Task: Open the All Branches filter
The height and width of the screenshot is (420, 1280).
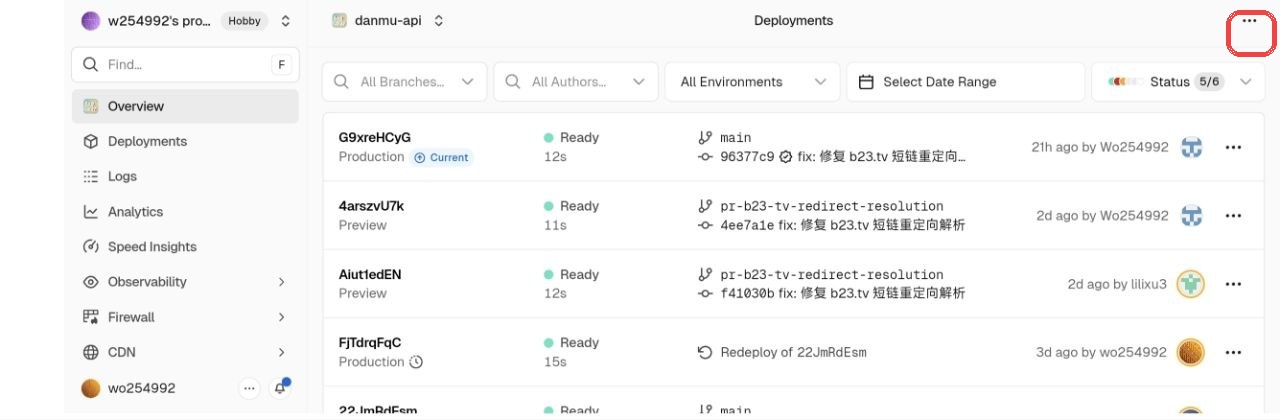Action: pos(404,82)
